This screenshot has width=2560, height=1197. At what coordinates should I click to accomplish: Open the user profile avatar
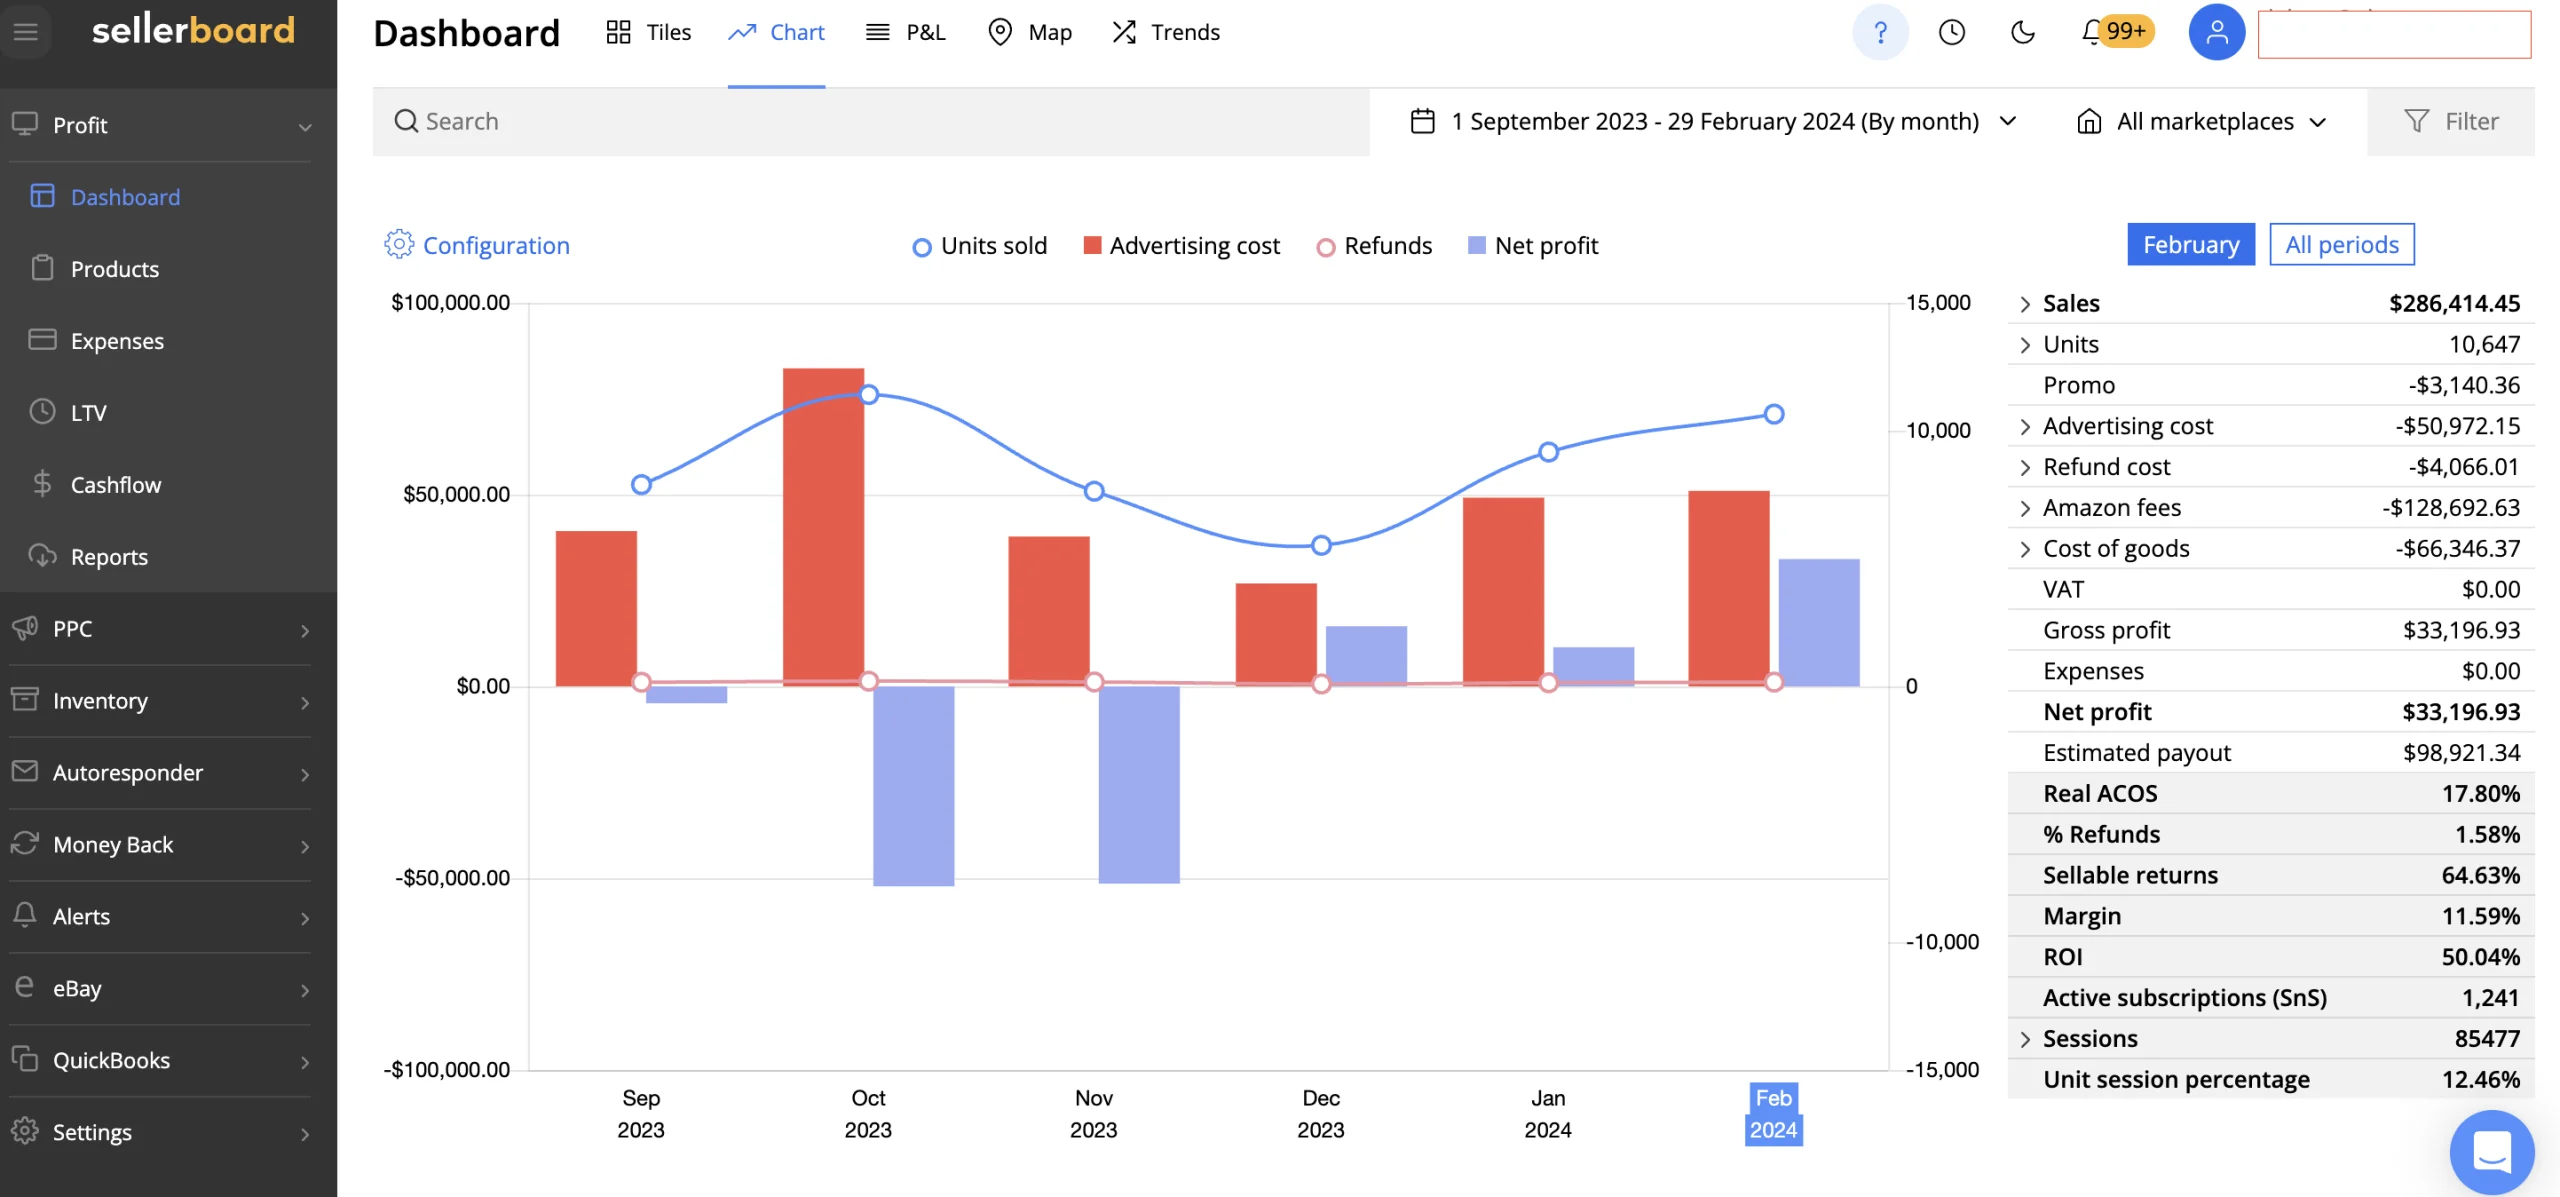[2216, 32]
